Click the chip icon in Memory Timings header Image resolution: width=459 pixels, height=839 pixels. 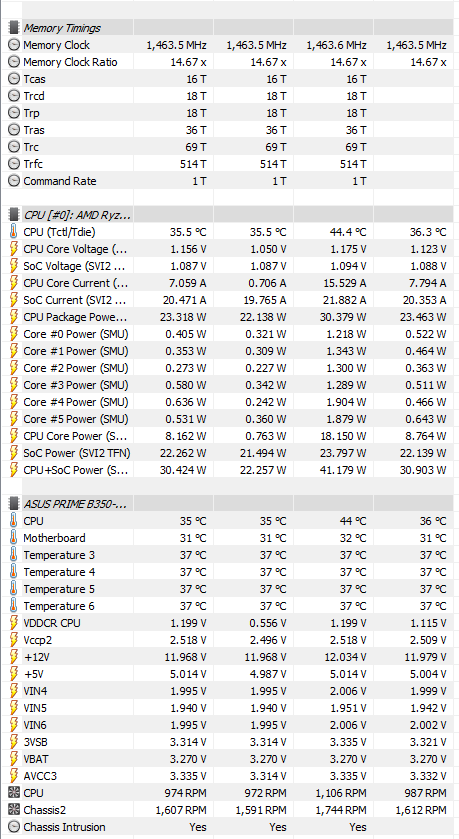tap(14, 28)
